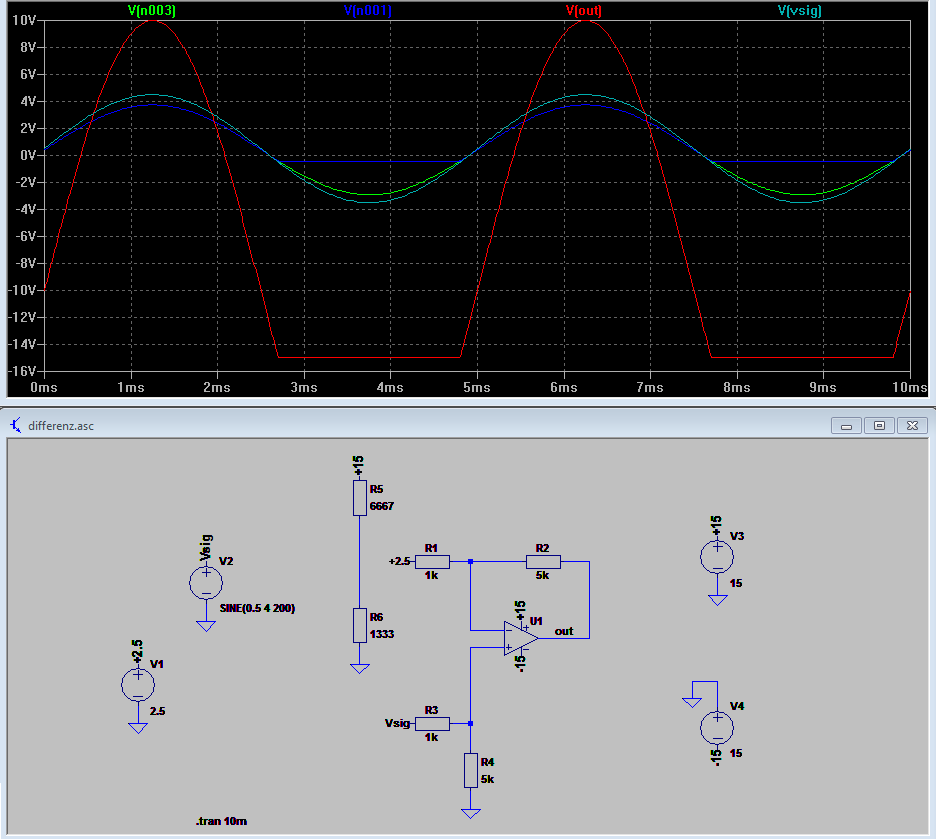The image size is (936, 839).
Task: Click the V(out) trace label
Action: (x=584, y=11)
